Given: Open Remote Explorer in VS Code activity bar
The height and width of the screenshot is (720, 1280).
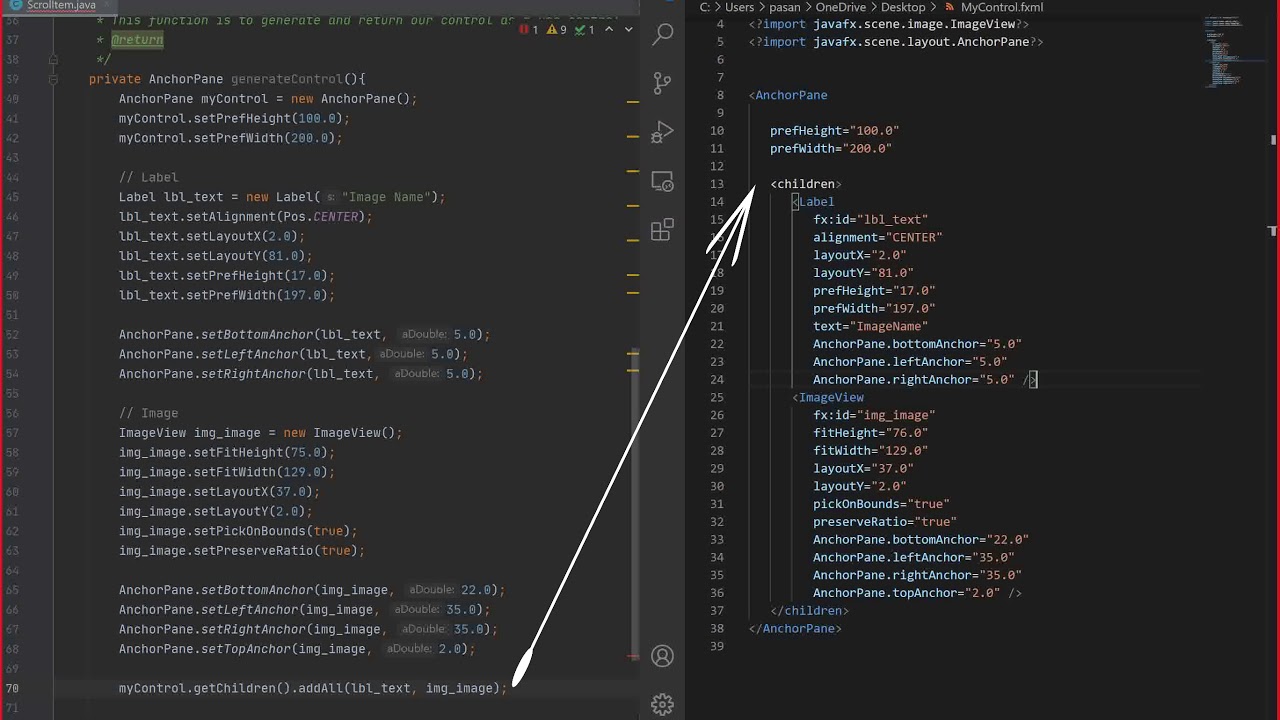Looking at the screenshot, I should coord(662,181).
